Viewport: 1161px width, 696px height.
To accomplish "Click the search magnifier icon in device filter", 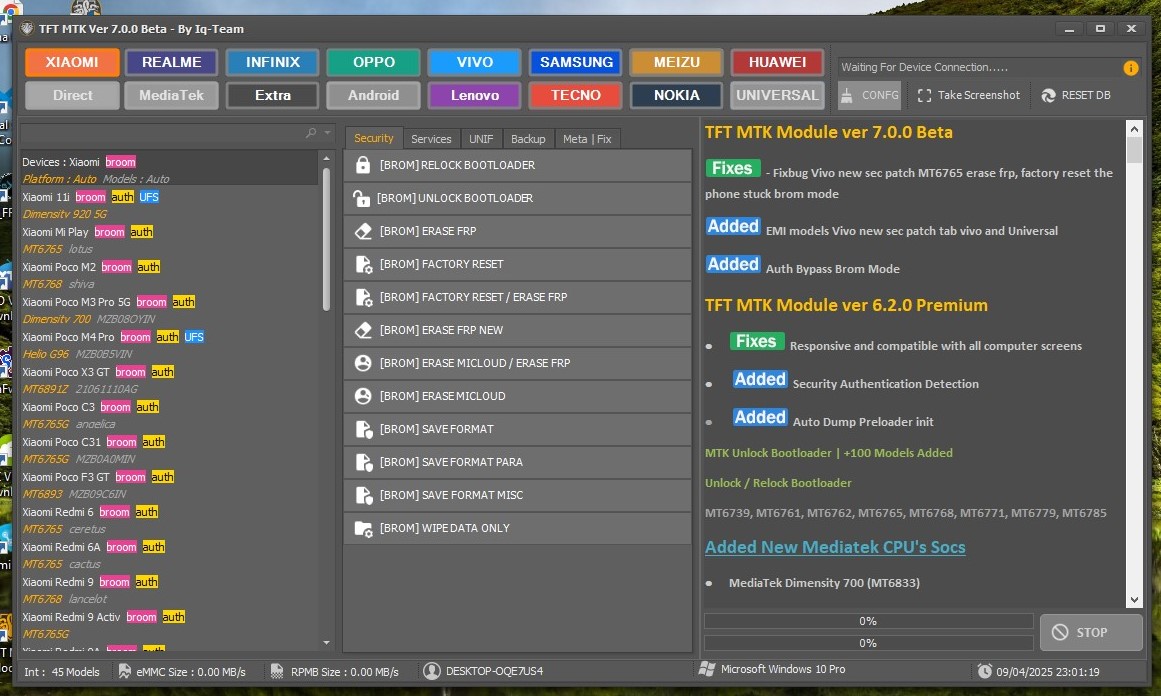I will pyautogui.click(x=311, y=133).
